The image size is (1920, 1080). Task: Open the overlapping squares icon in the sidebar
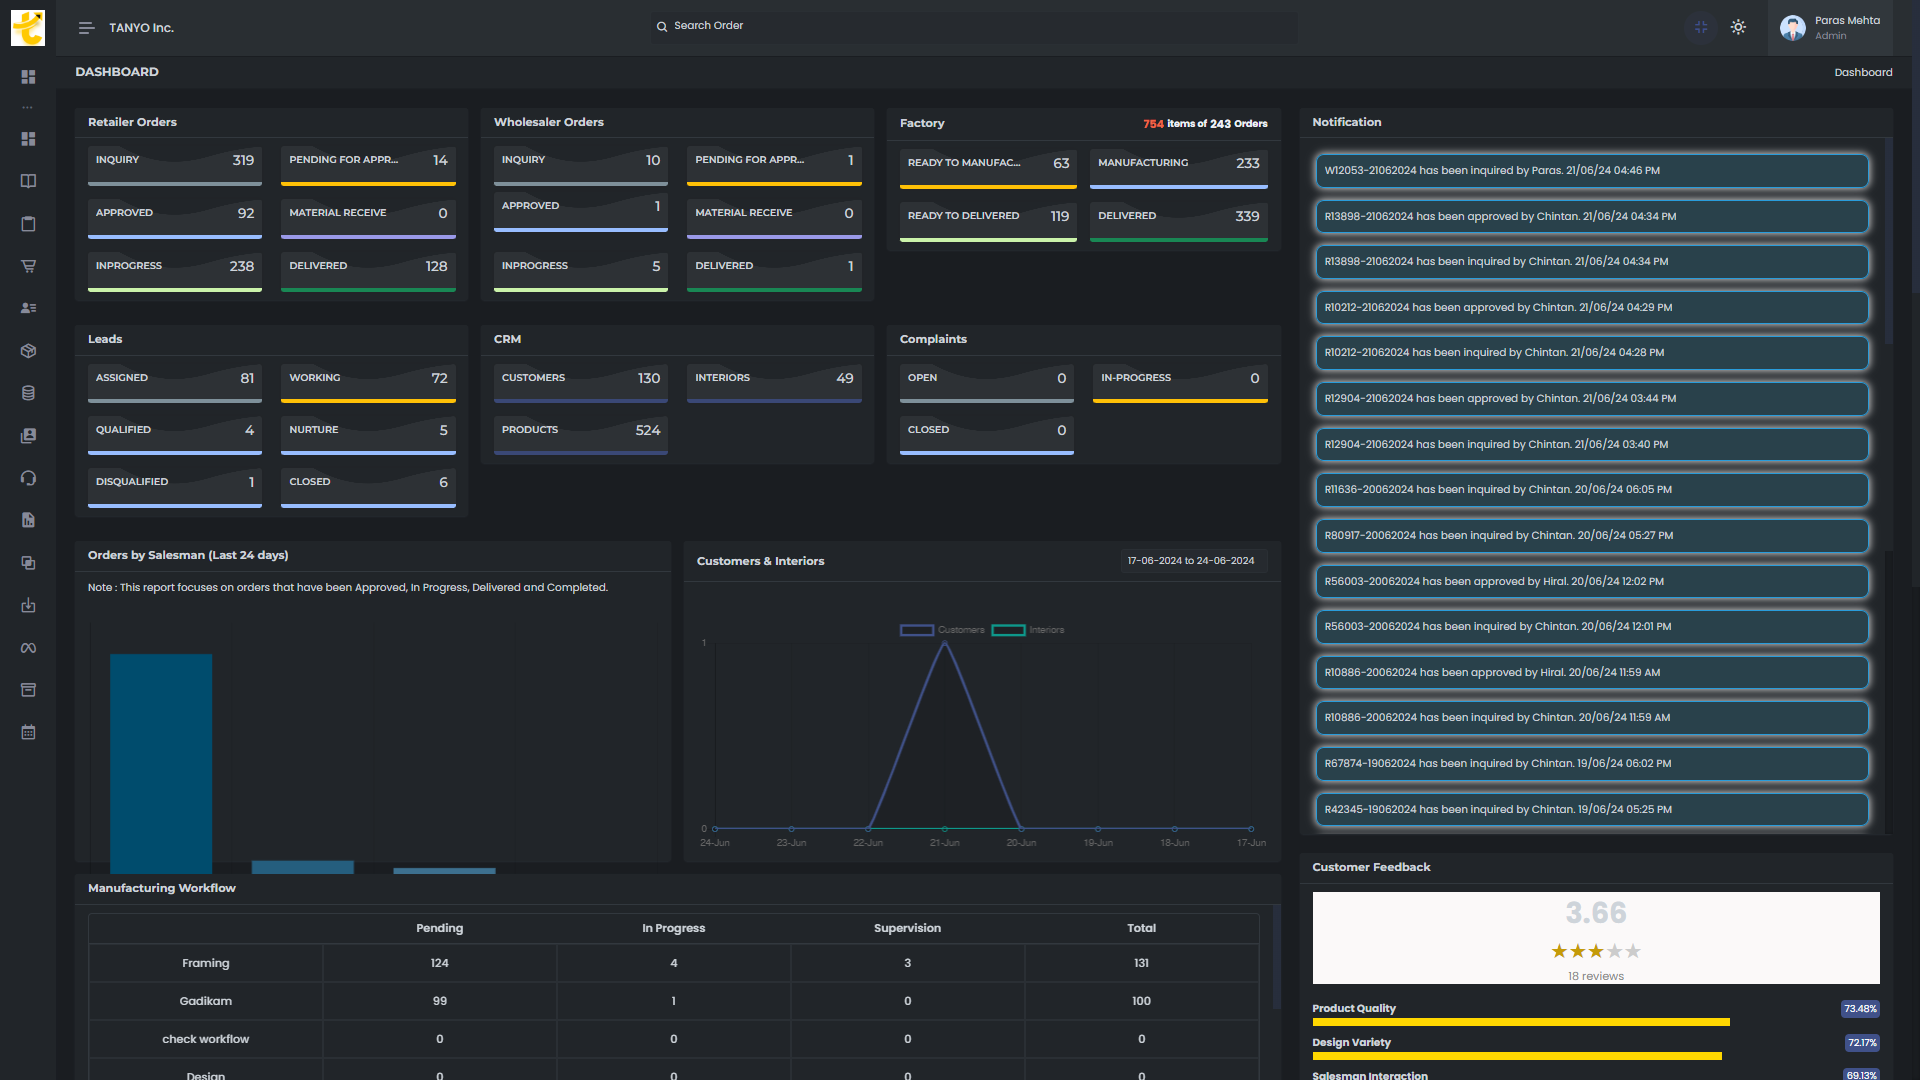point(28,563)
